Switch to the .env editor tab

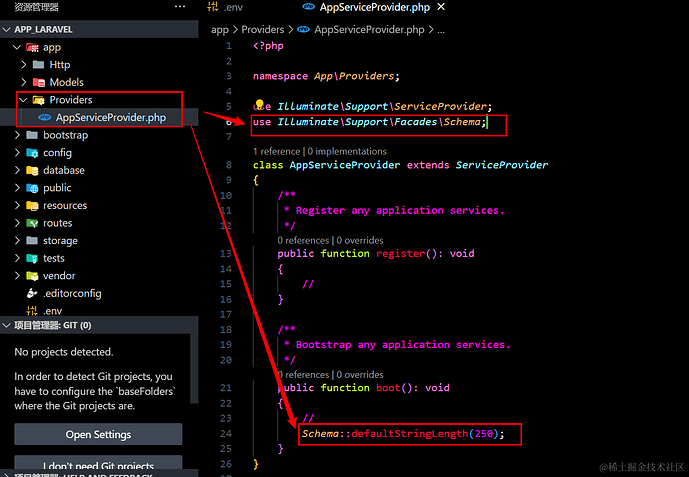click(232, 8)
